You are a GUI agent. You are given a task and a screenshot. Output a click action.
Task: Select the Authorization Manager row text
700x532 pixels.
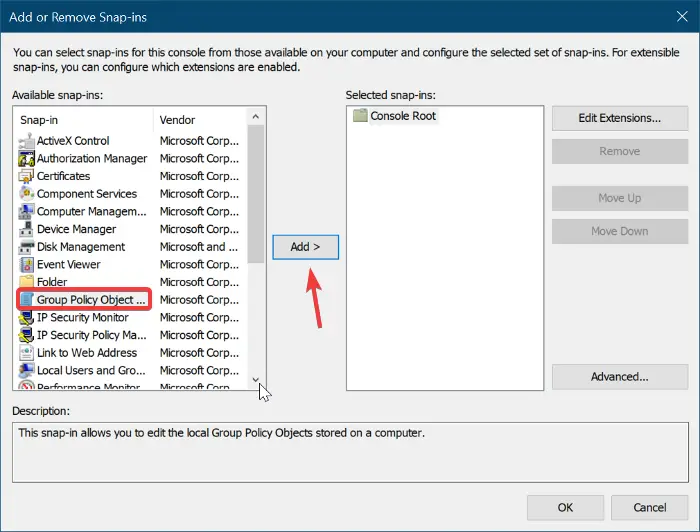tap(92, 158)
